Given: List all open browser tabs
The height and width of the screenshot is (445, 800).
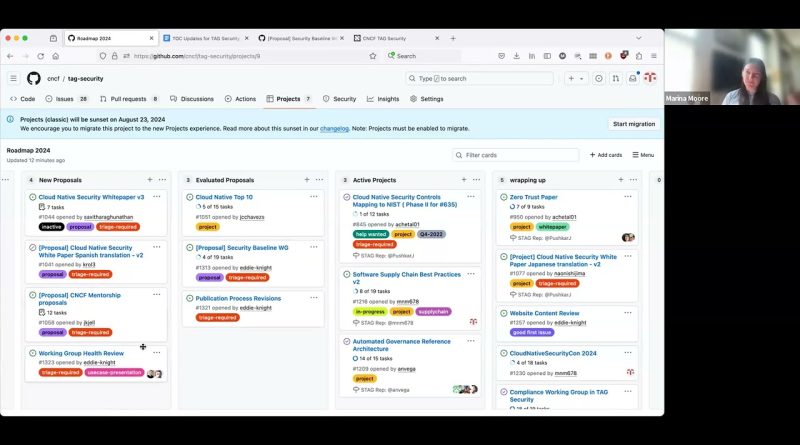Looking at the screenshot, I should point(638,38).
